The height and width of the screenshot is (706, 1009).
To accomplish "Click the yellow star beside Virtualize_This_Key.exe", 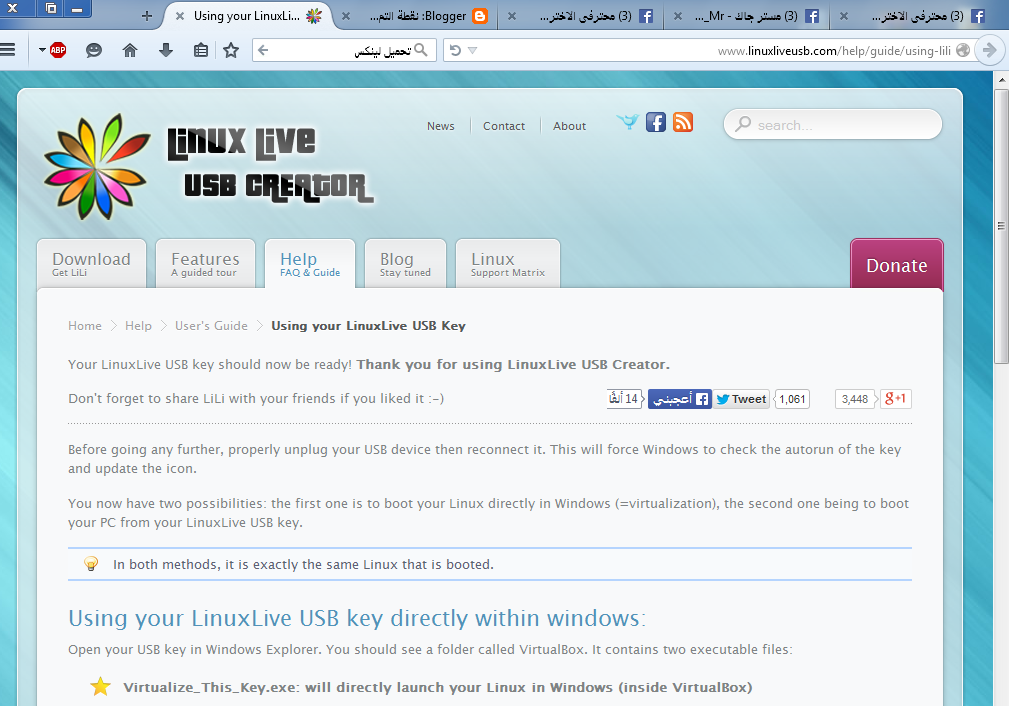I will coord(100,687).
